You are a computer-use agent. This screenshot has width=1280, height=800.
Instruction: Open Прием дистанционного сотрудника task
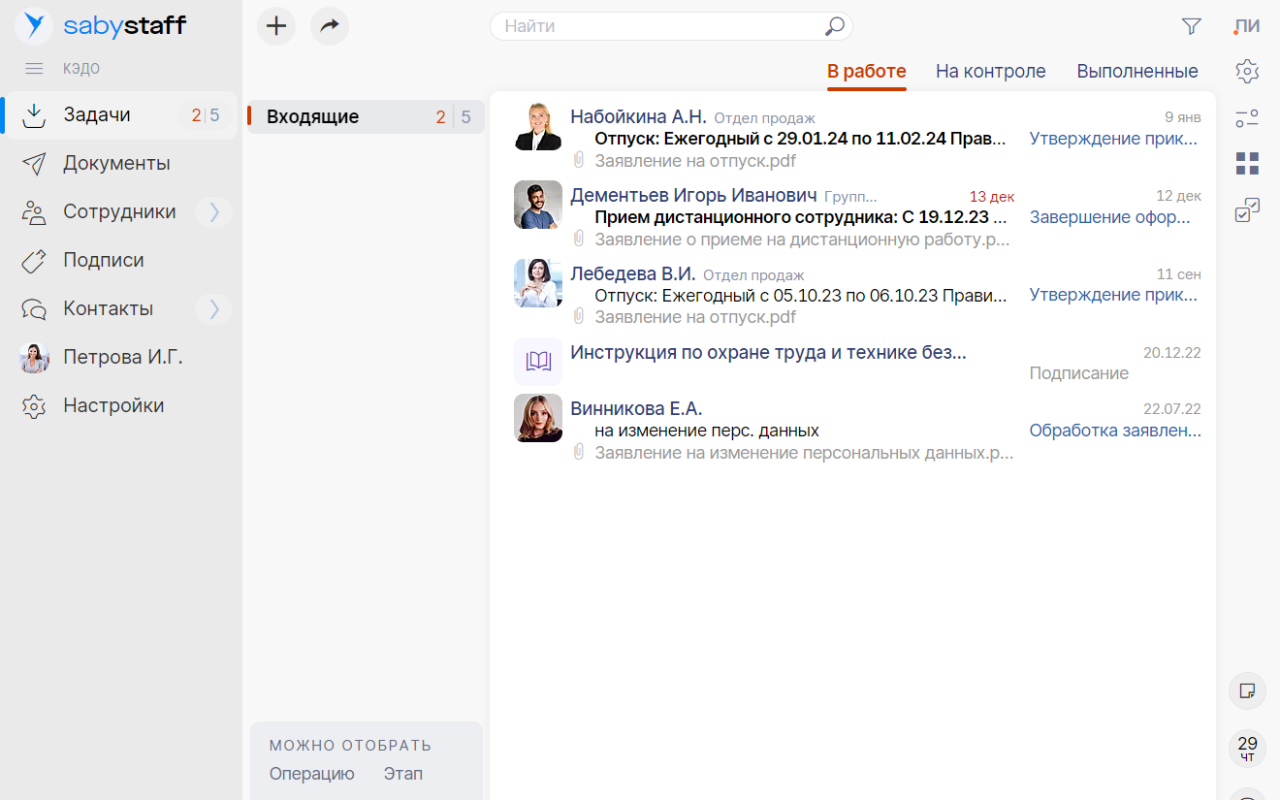pos(801,217)
